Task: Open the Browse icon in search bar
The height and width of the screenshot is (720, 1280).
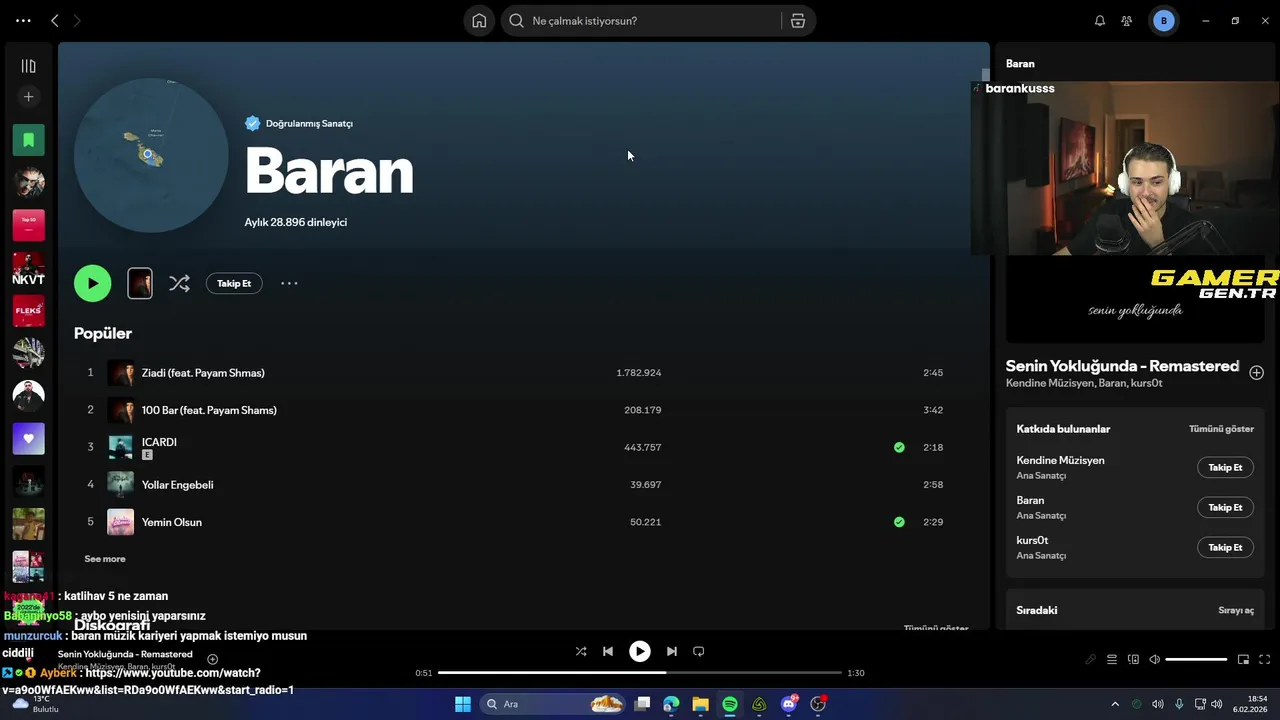Action: pyautogui.click(x=798, y=21)
